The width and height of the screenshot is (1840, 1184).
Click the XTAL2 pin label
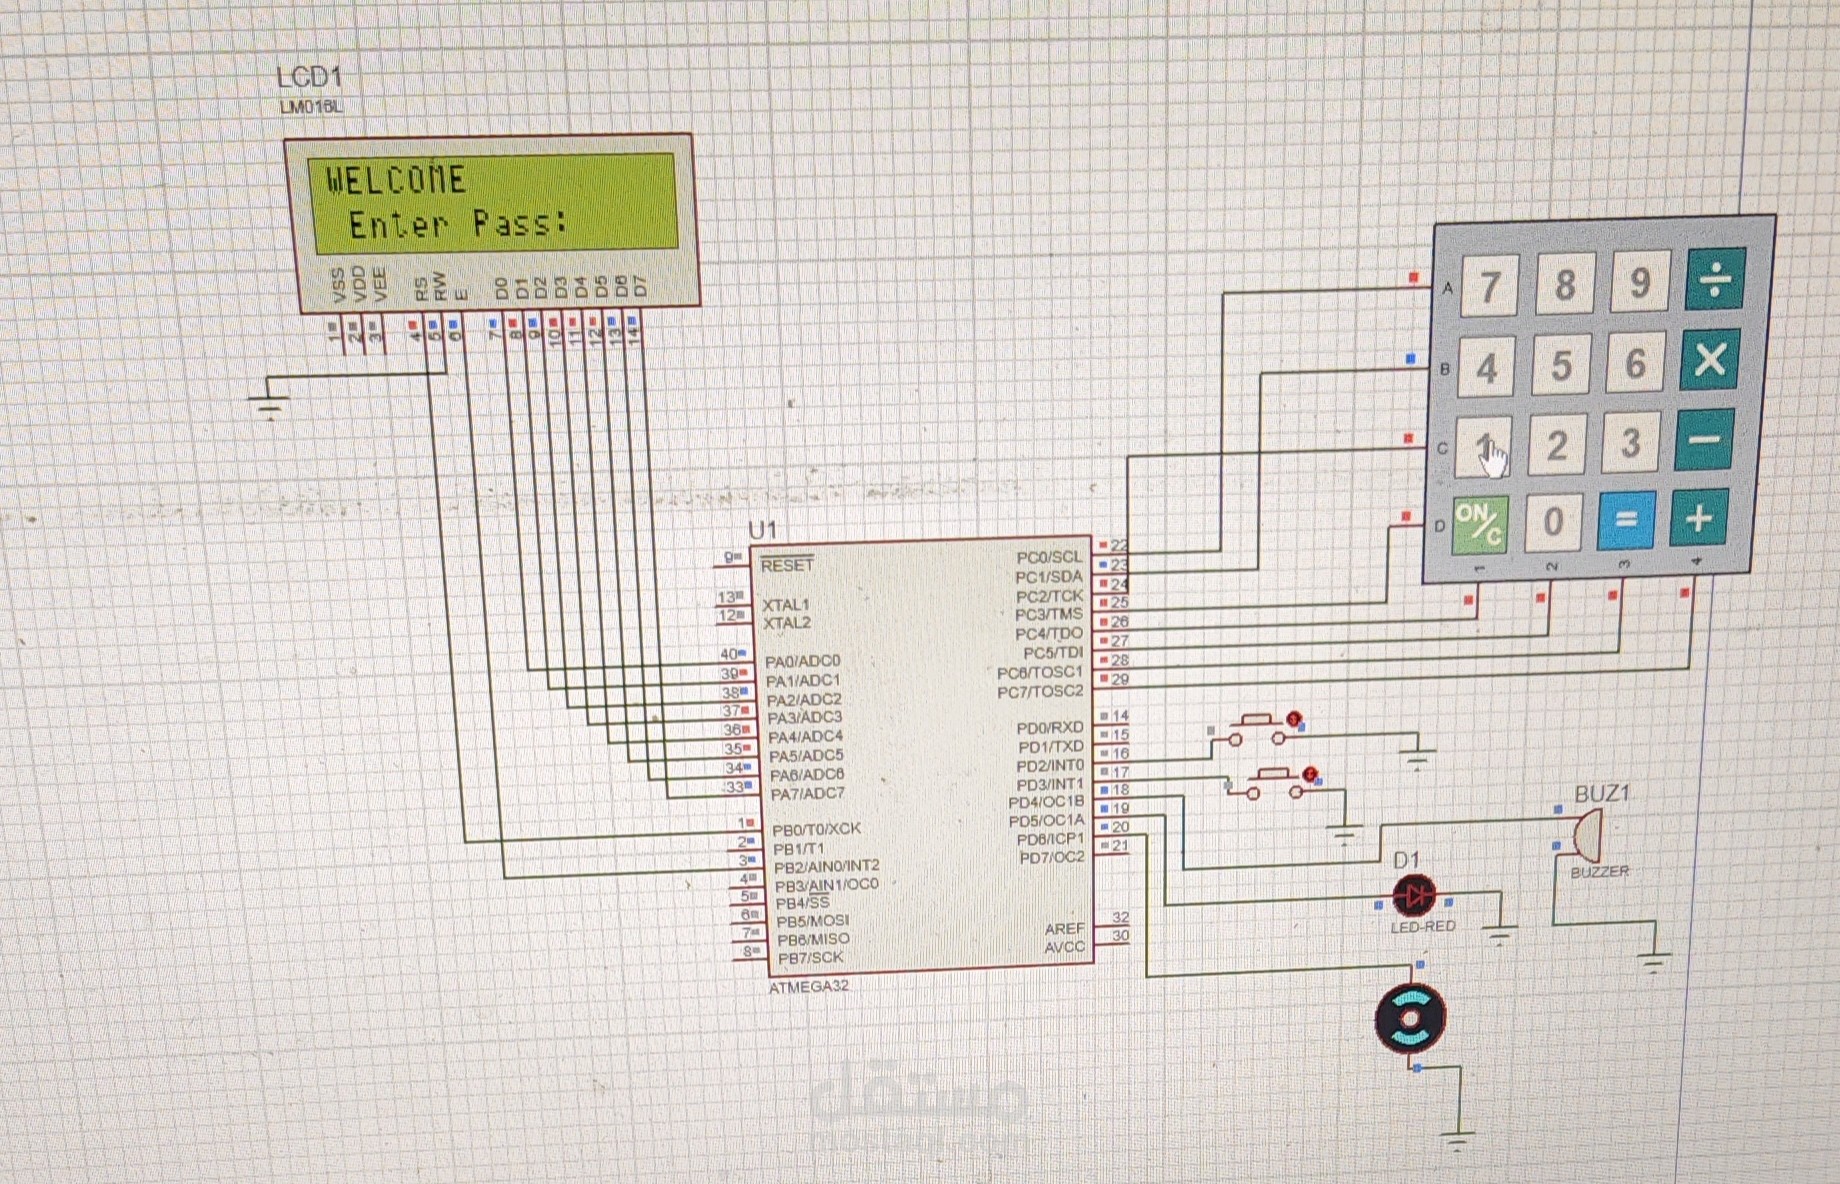(787, 623)
